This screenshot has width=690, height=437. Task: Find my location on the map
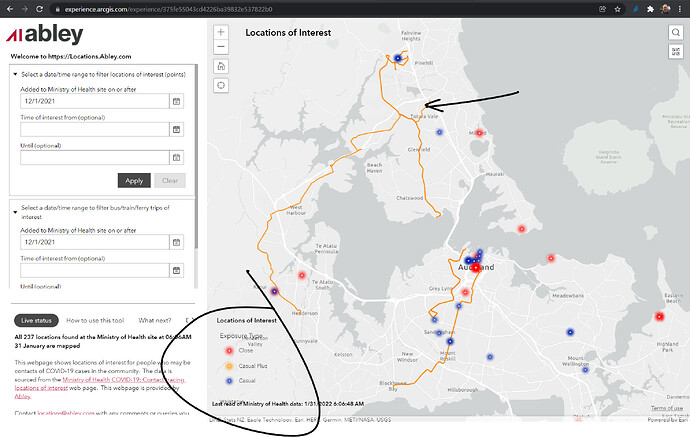tap(221, 86)
